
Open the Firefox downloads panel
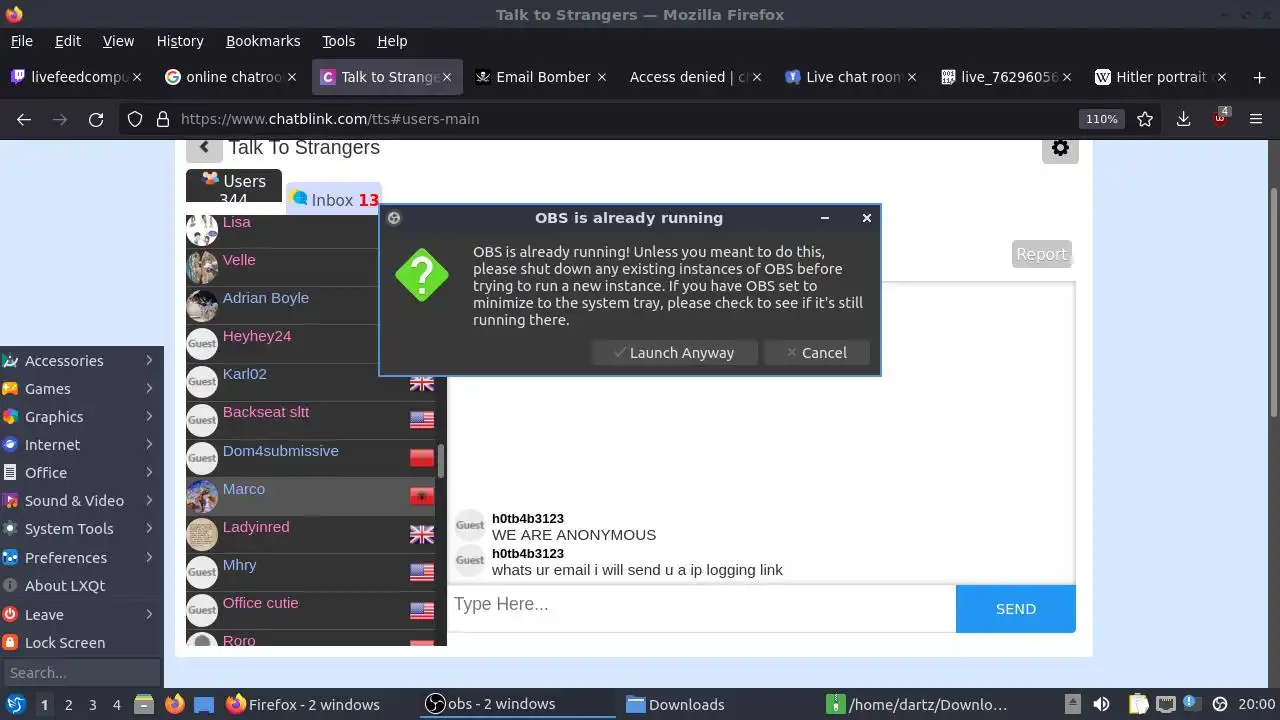pos(1183,119)
